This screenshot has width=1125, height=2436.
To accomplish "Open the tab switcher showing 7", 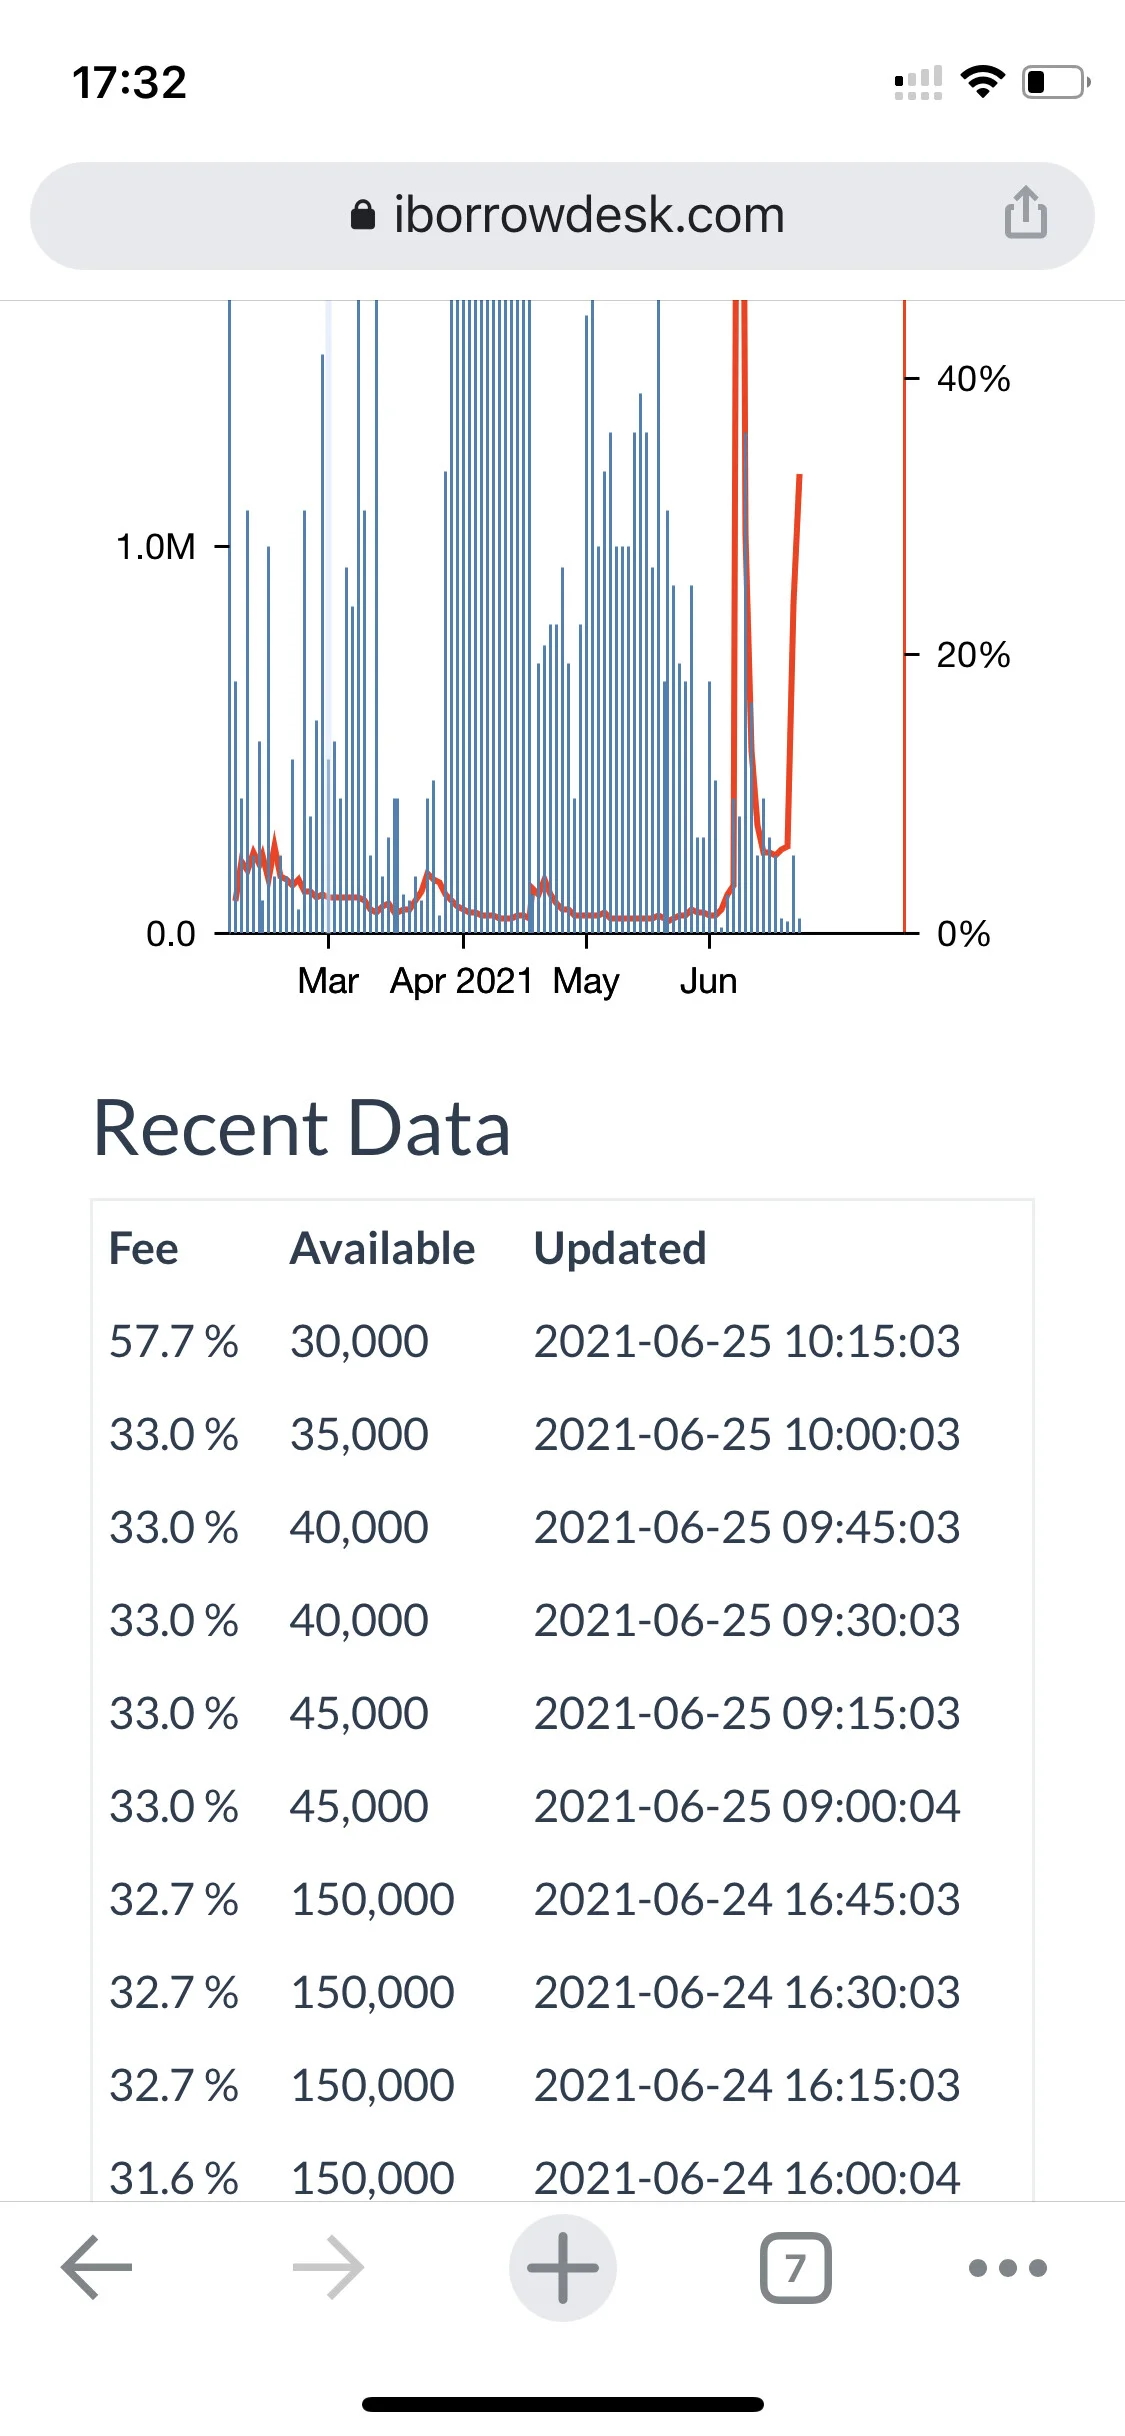I will pyautogui.click(x=795, y=2267).
